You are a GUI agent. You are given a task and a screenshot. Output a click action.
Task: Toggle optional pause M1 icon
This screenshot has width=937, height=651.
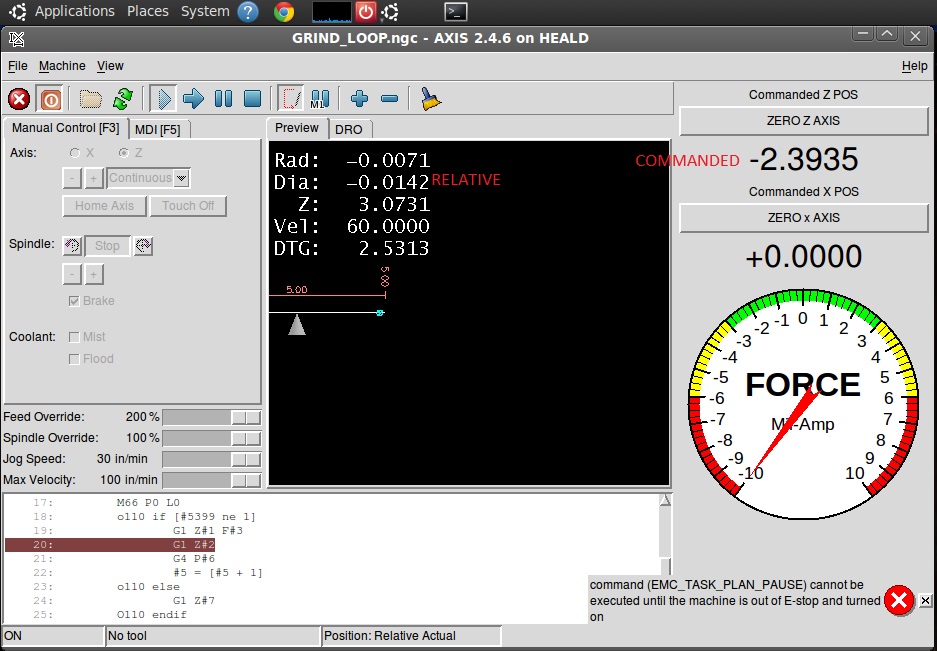pos(320,99)
